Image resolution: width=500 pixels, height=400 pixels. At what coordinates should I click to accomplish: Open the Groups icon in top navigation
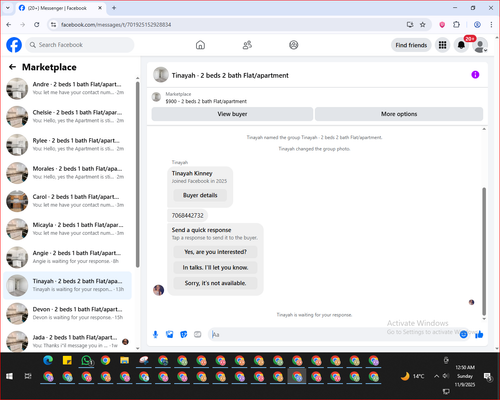(x=294, y=45)
